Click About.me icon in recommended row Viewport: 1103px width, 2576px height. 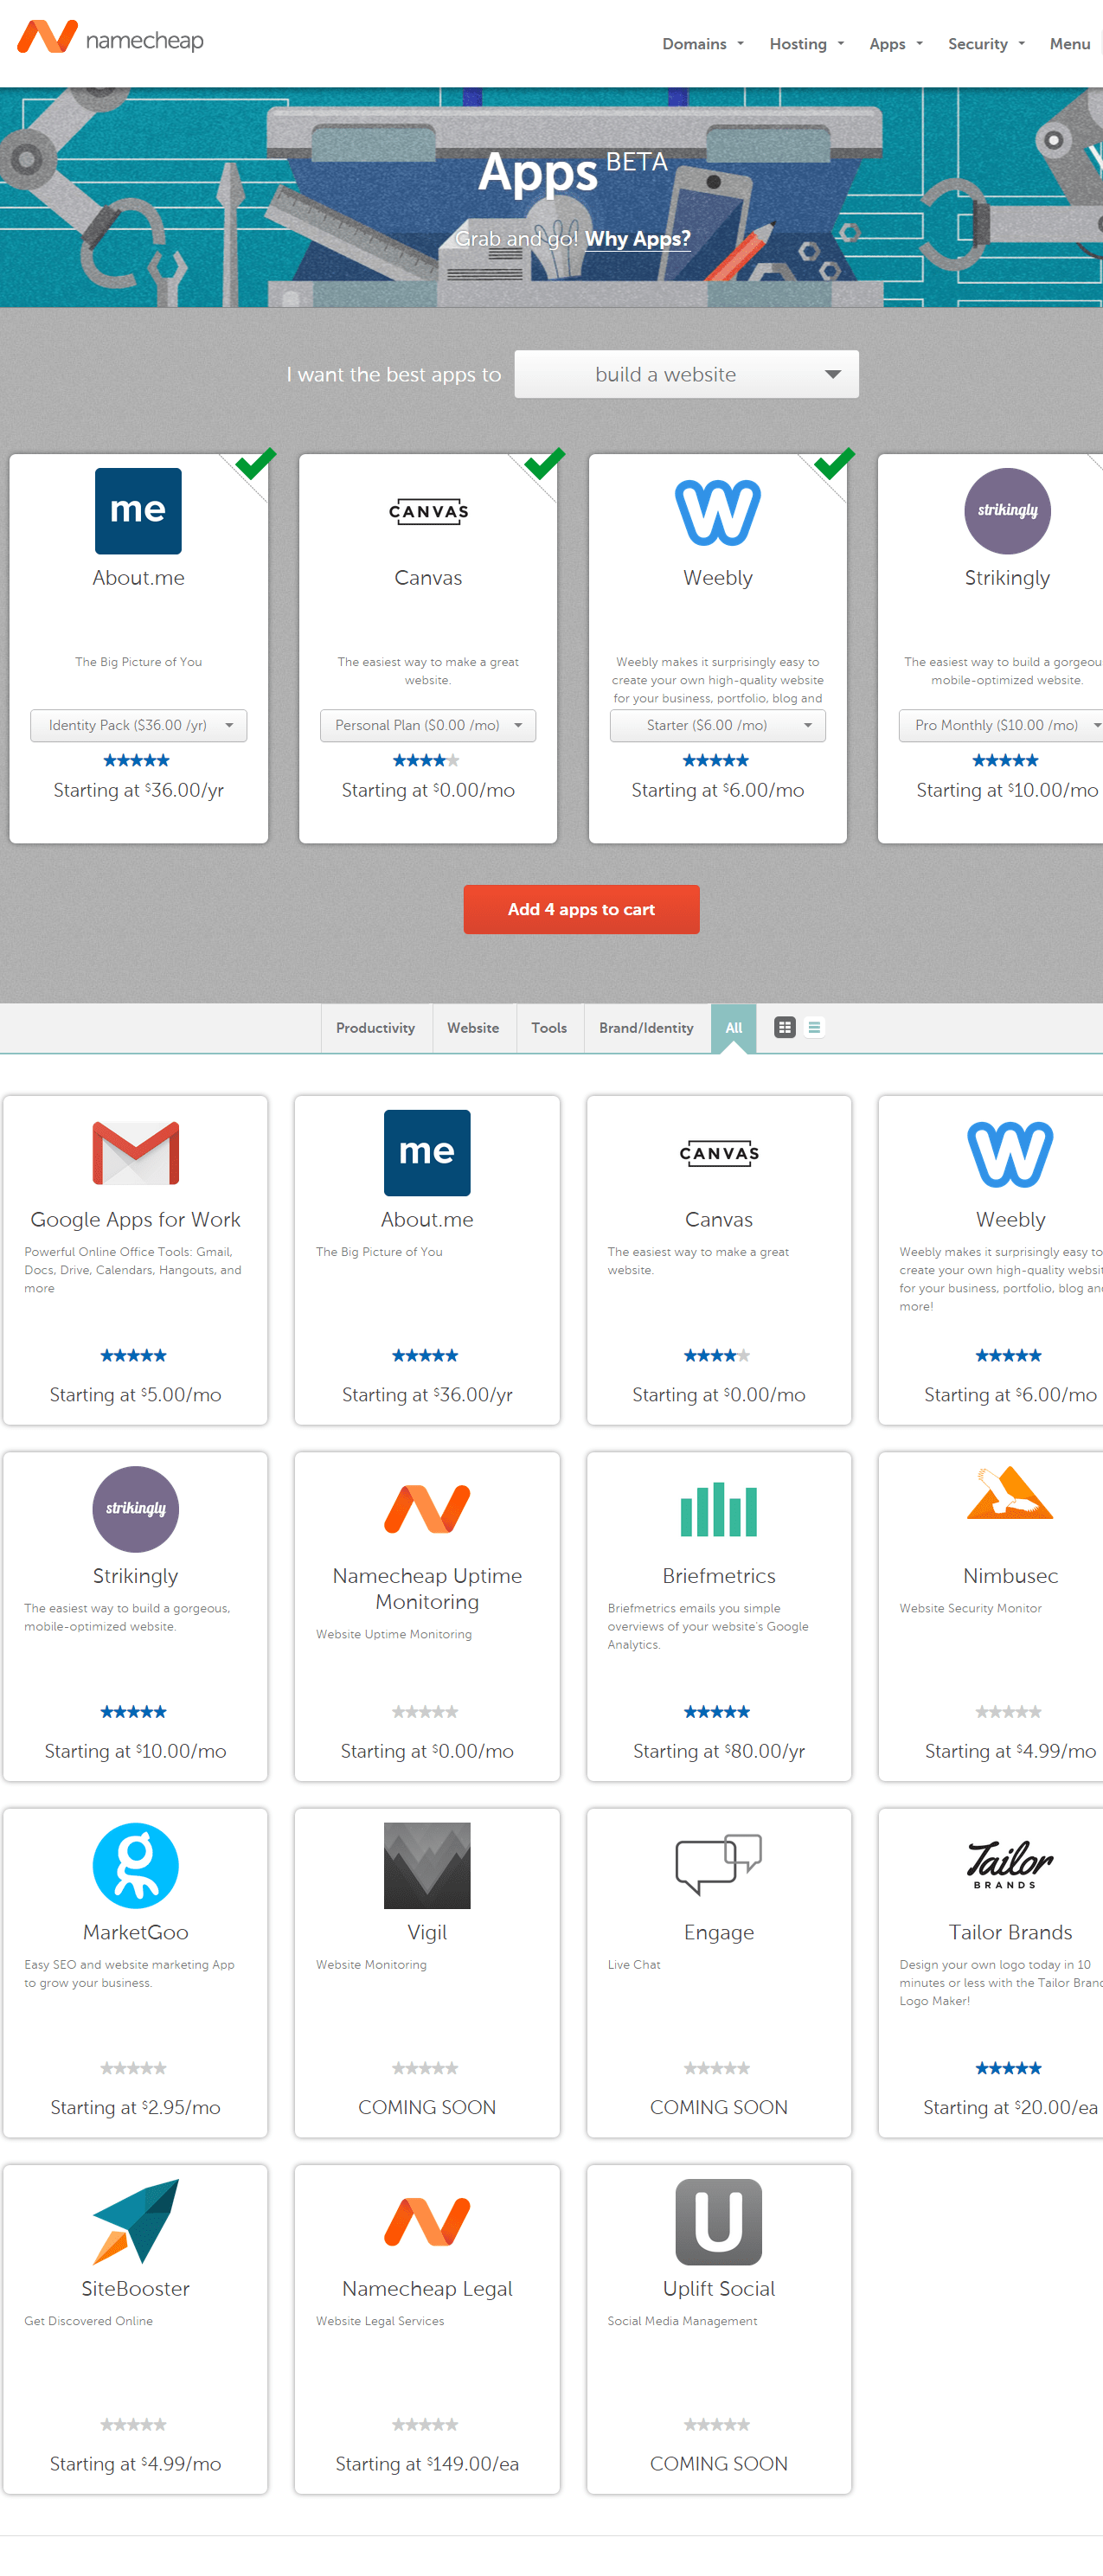[x=138, y=511]
